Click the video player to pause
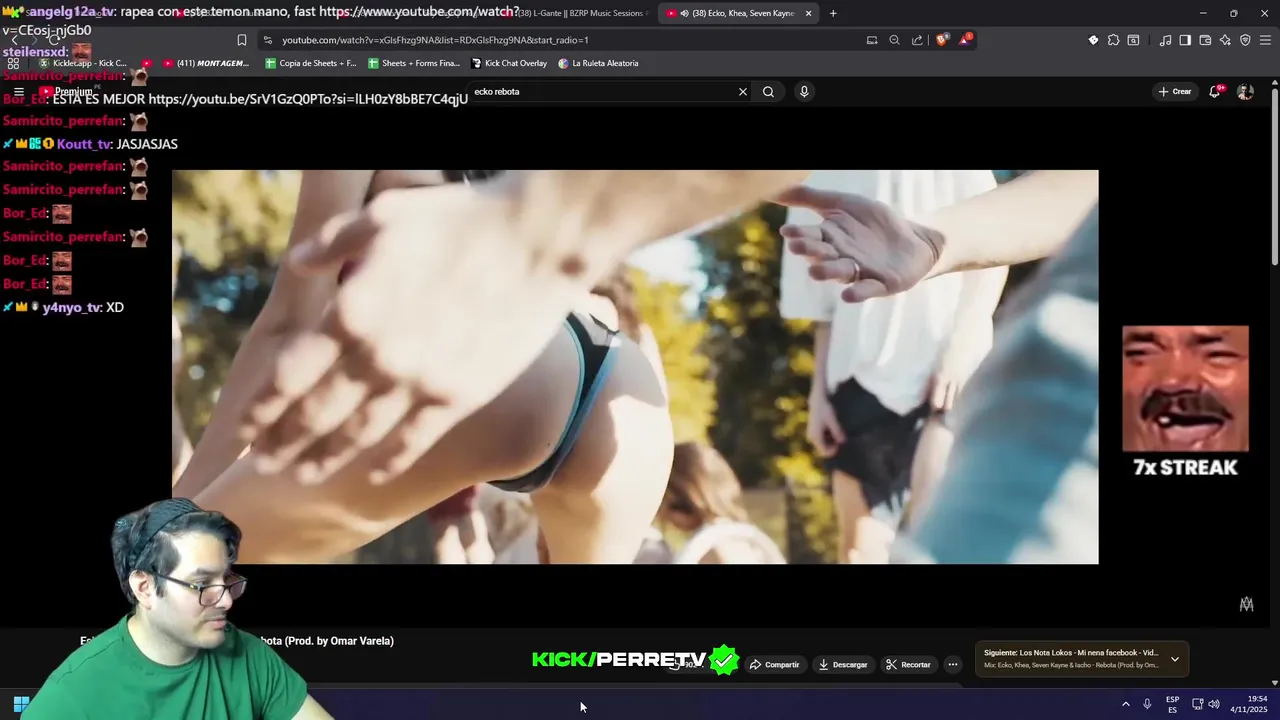Image resolution: width=1280 pixels, height=720 pixels. (635, 366)
